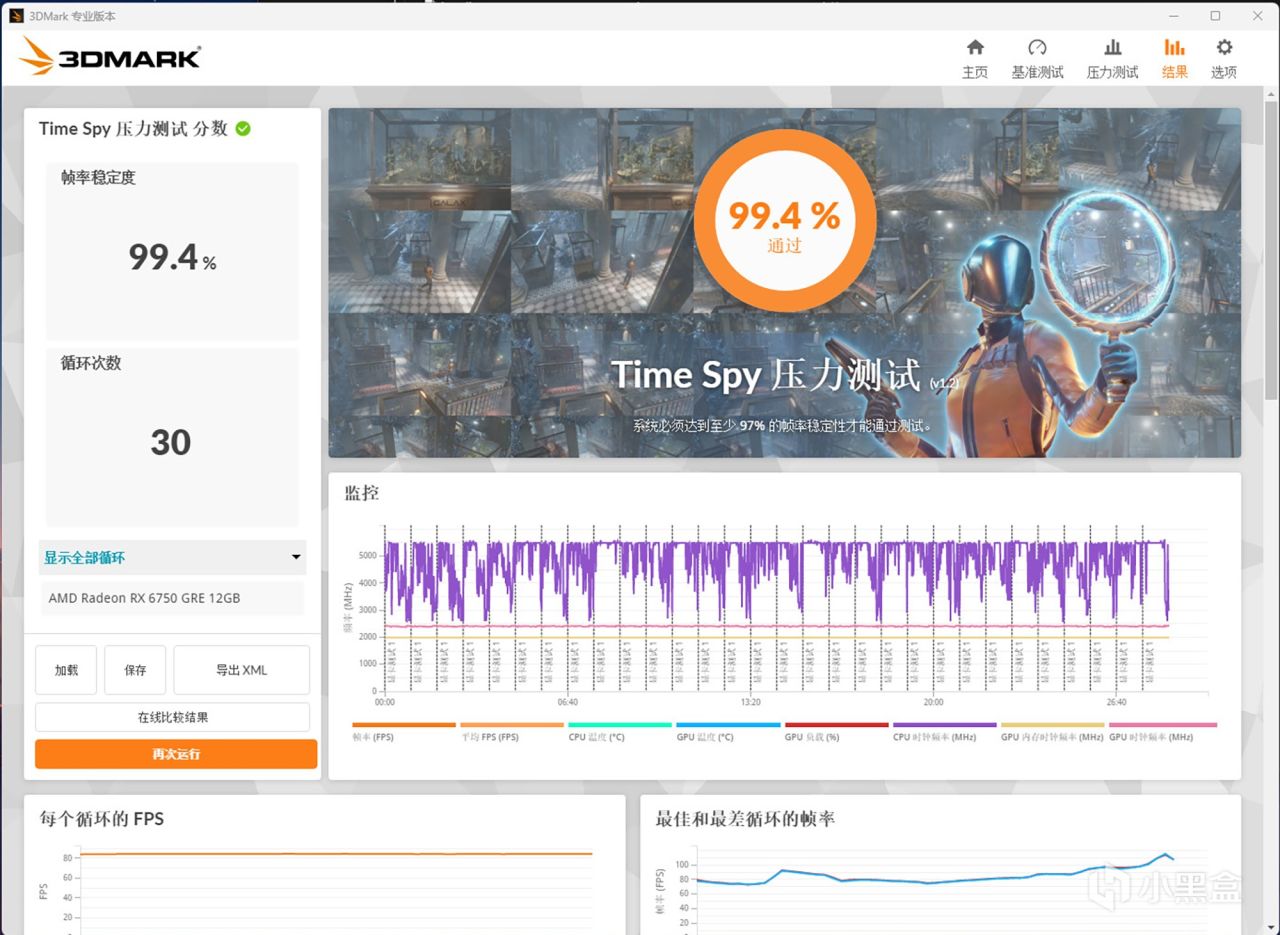Click the 每个循环的 FPS heading
1280x935 pixels.
coord(102,818)
